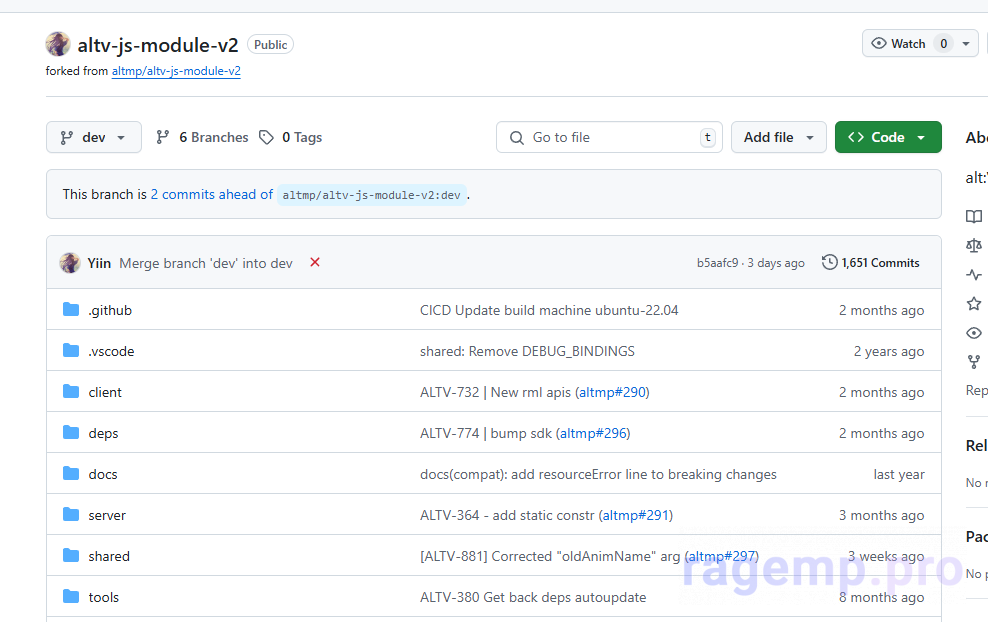Screen dimensions: 988x622
Task: Click the stars icon in sidebar
Action: 974,304
